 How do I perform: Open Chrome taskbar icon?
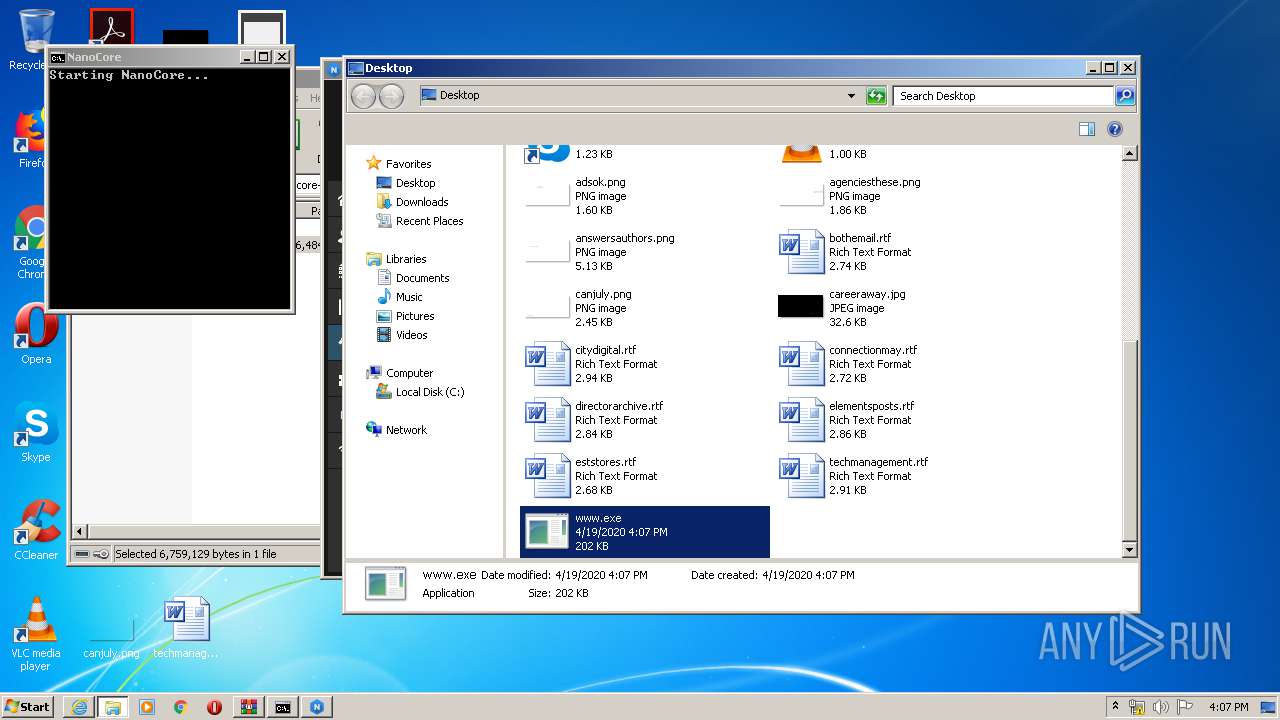[180, 707]
